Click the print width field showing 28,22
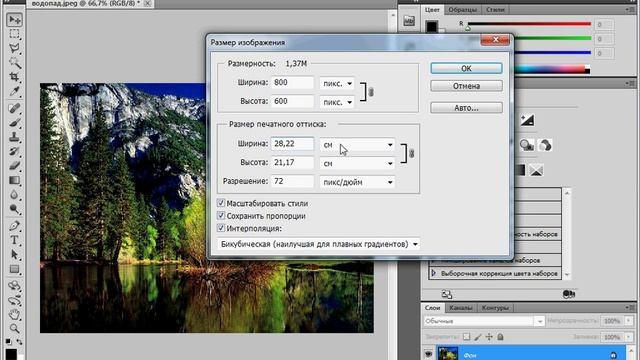The height and width of the screenshot is (360, 640). (292, 144)
